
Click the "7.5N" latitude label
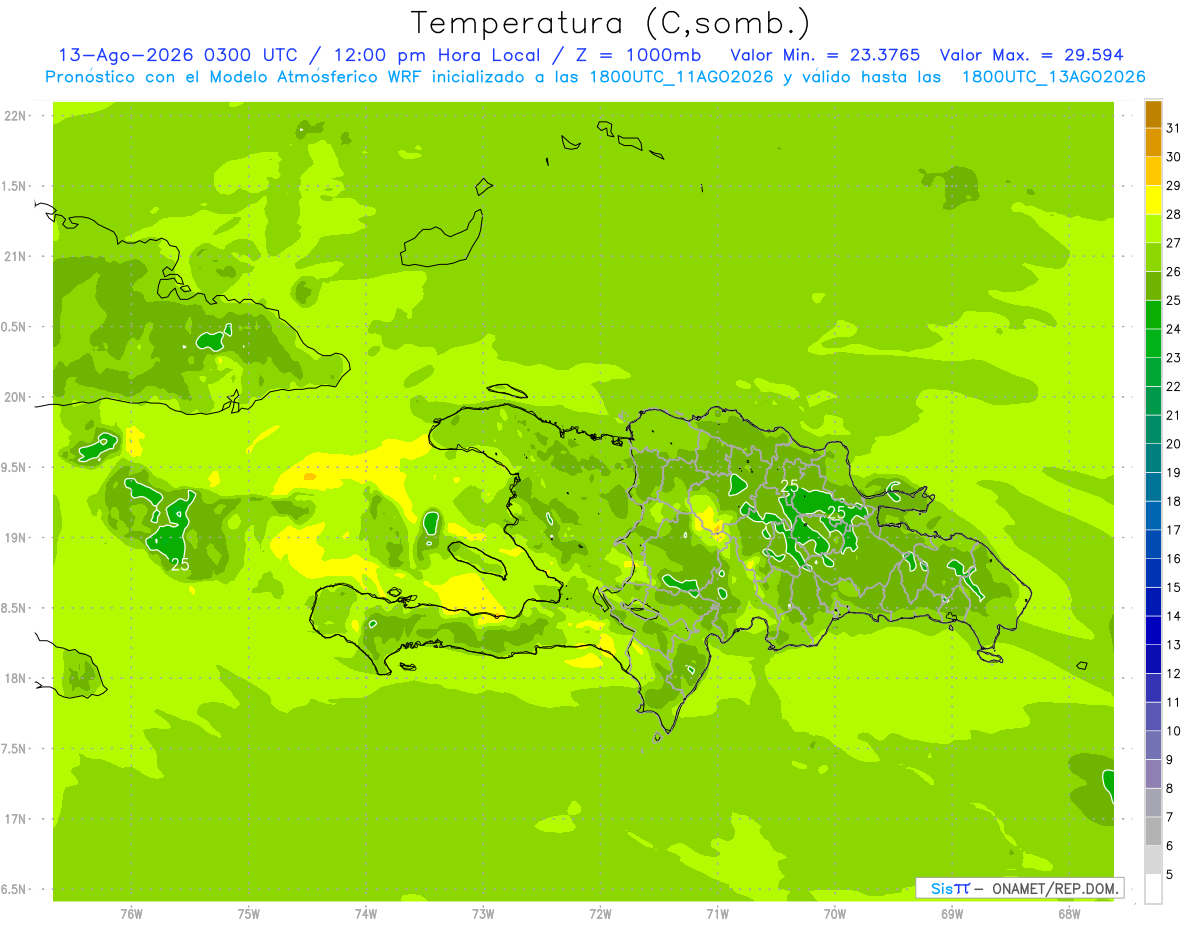point(15,749)
